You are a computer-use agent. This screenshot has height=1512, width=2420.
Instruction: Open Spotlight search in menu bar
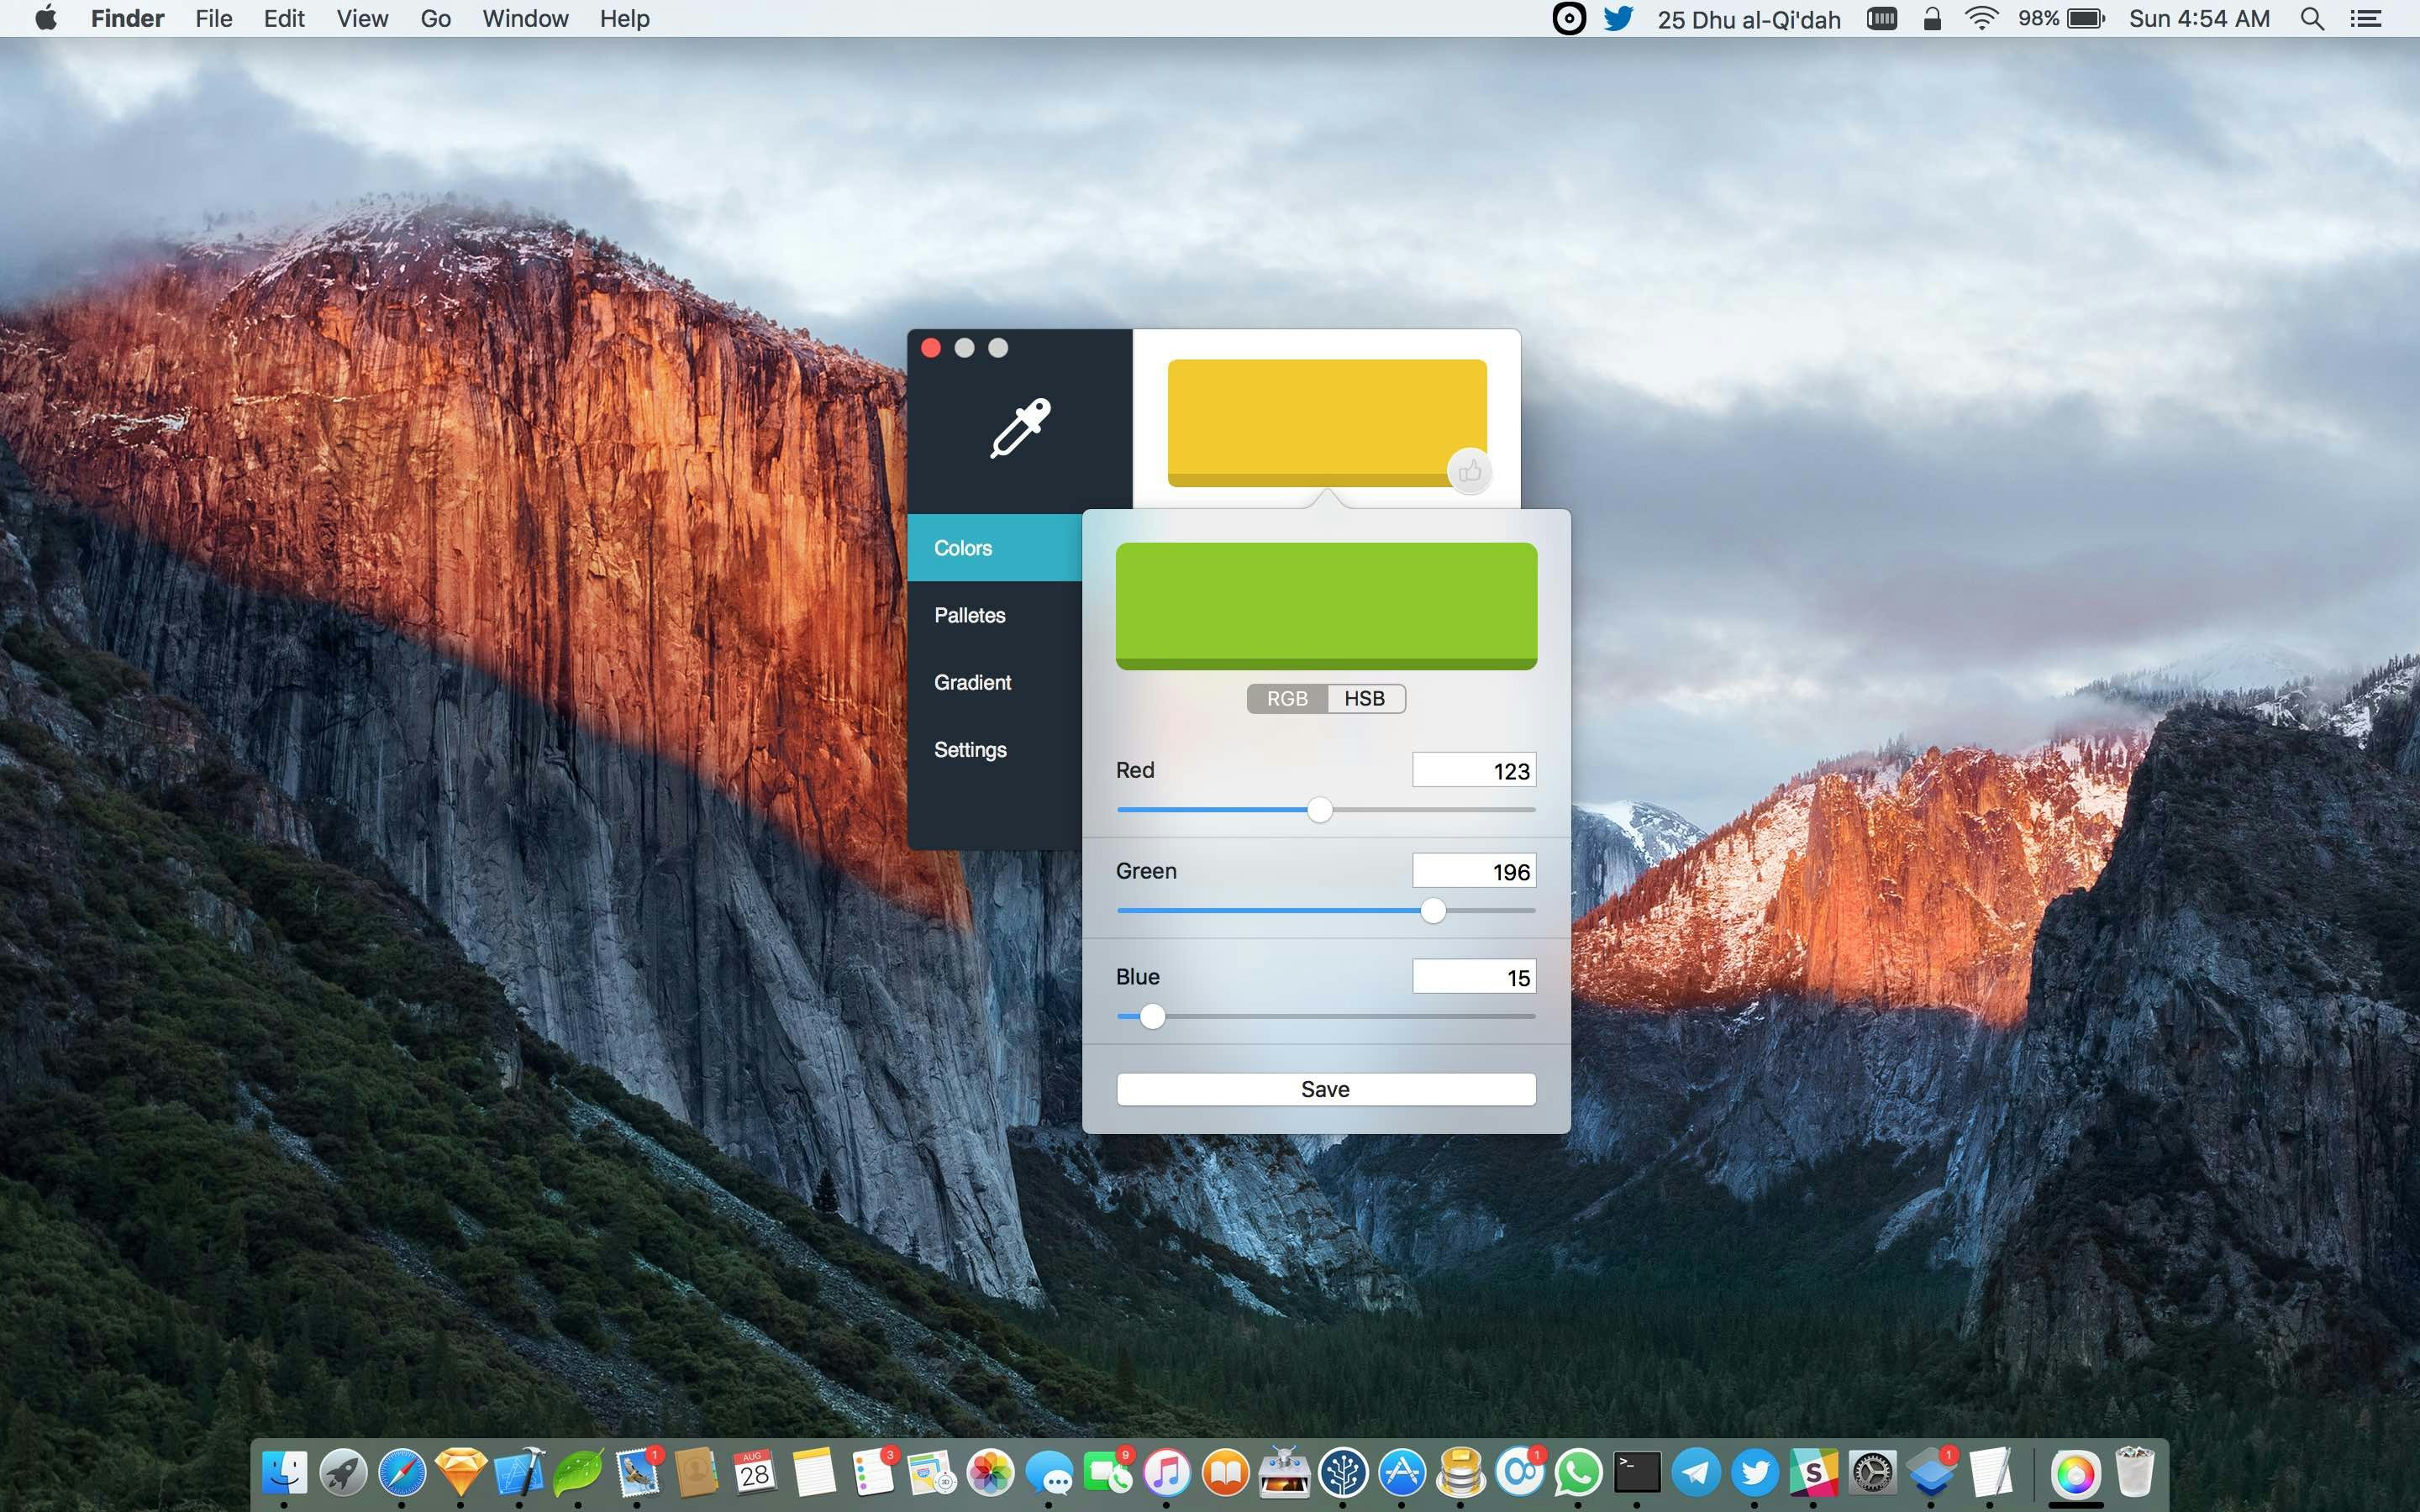(x=2311, y=19)
